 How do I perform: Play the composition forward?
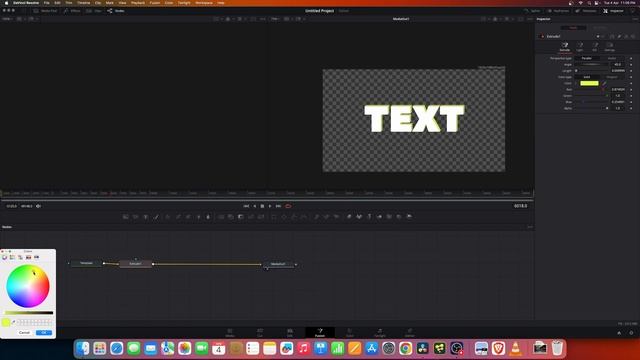pos(270,206)
